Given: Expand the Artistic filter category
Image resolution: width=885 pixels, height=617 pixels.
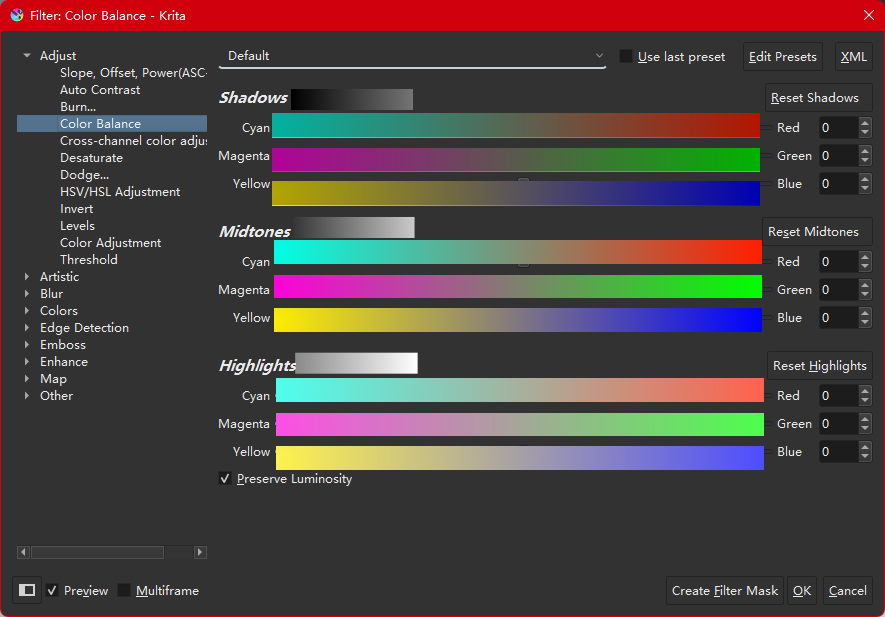Looking at the screenshot, I should tap(27, 277).
